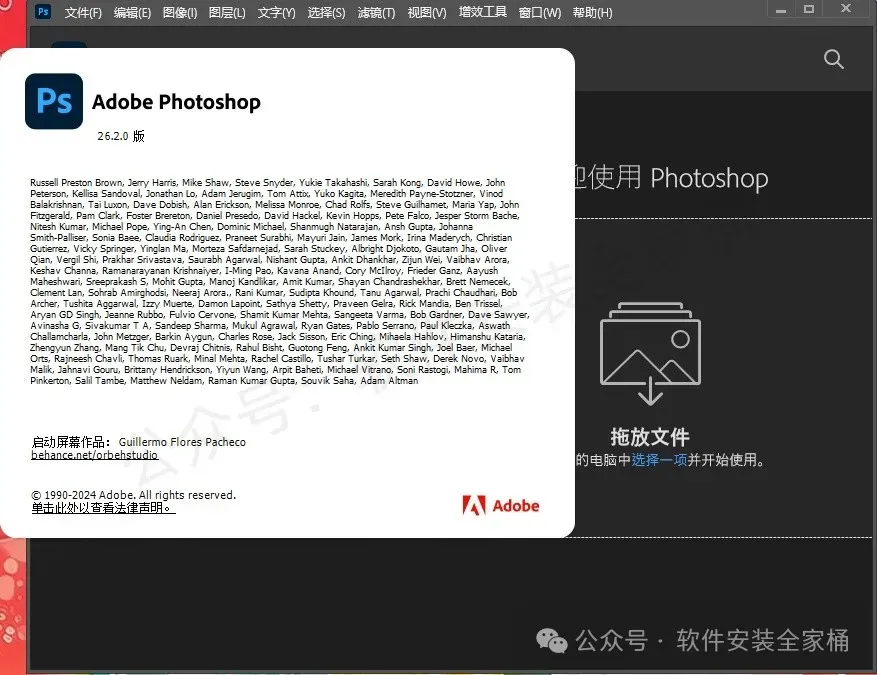Open the 图层(L) menu
This screenshot has width=877, height=675.
click(227, 12)
